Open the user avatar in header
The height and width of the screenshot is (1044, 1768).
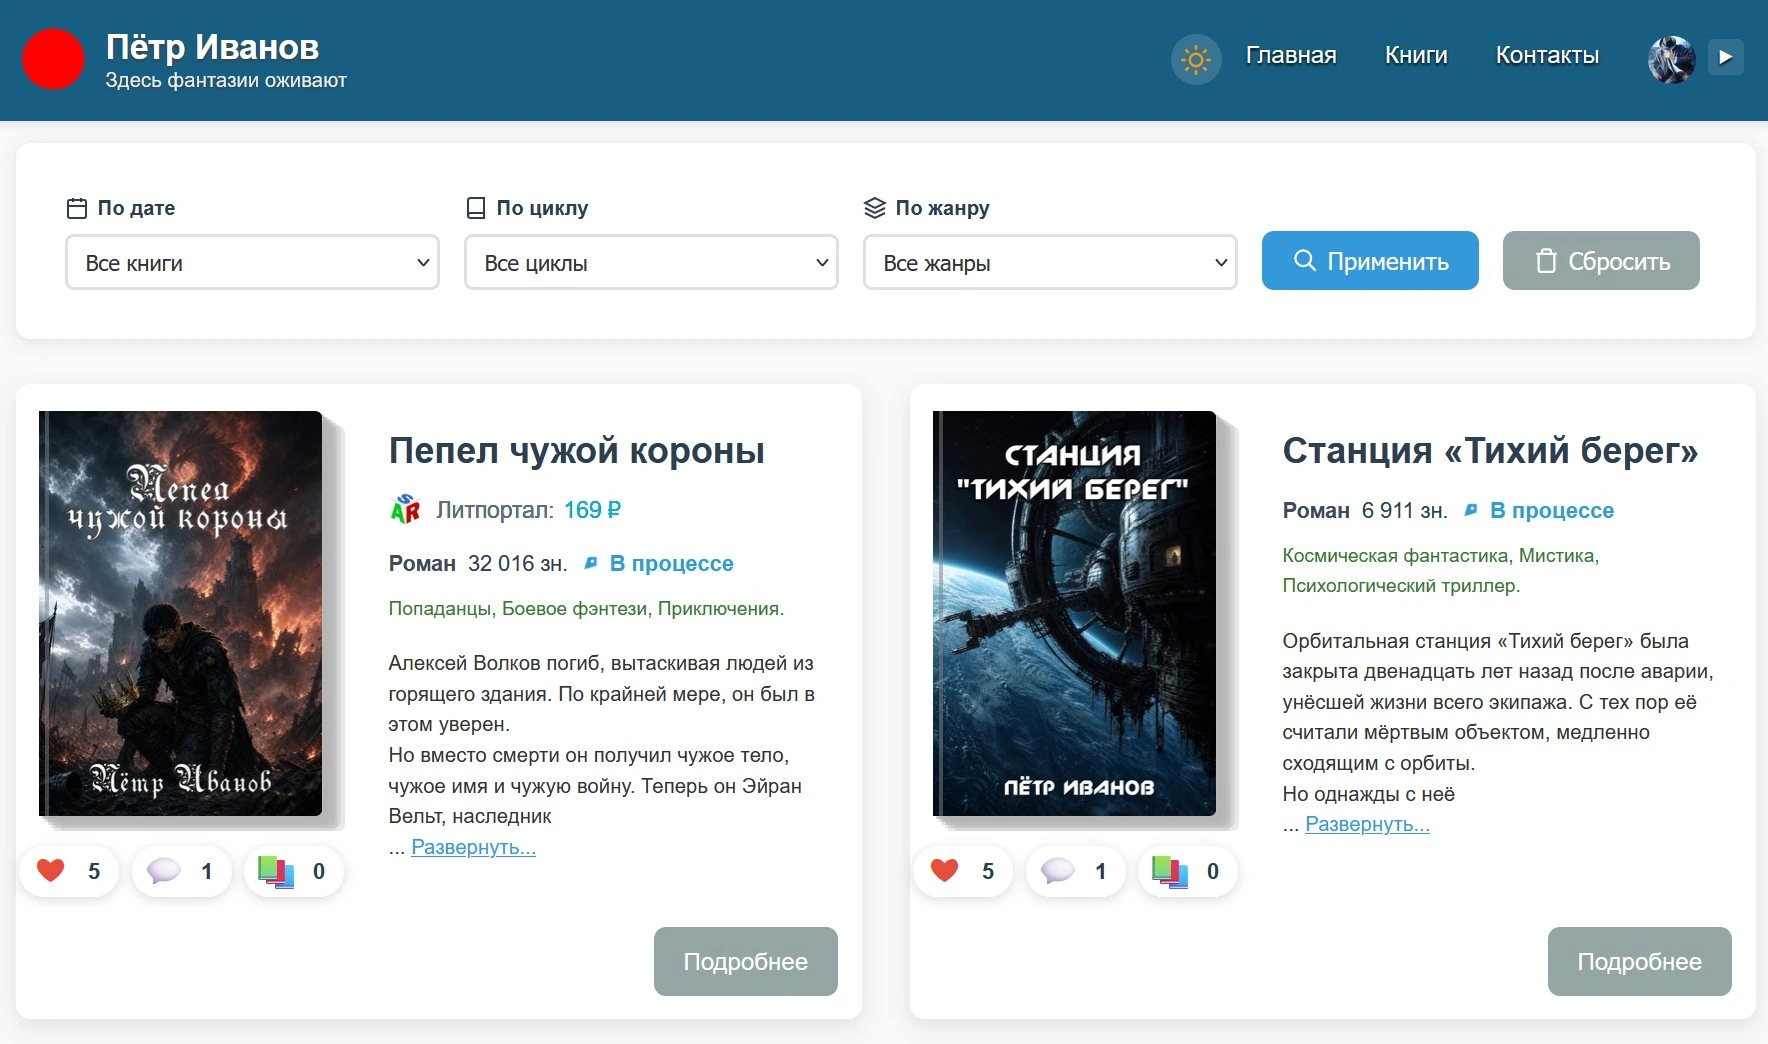[1672, 60]
